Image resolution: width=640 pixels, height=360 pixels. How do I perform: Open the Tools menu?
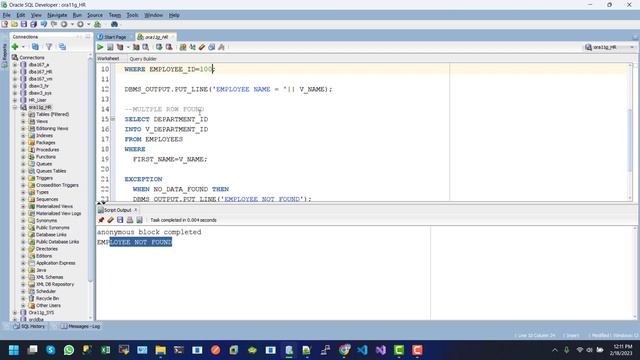[132, 15]
